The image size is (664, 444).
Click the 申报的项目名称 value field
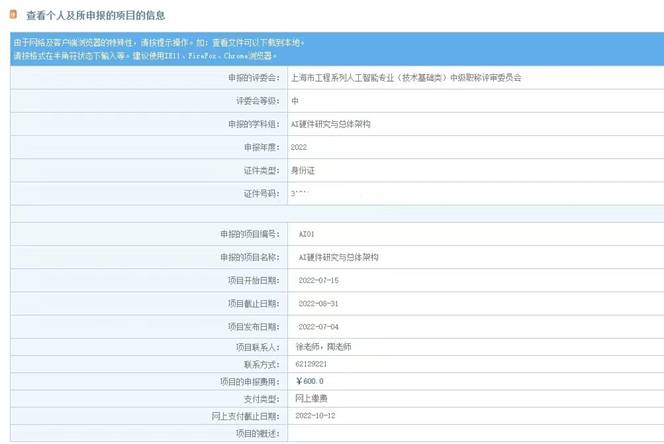pyautogui.click(x=339, y=257)
